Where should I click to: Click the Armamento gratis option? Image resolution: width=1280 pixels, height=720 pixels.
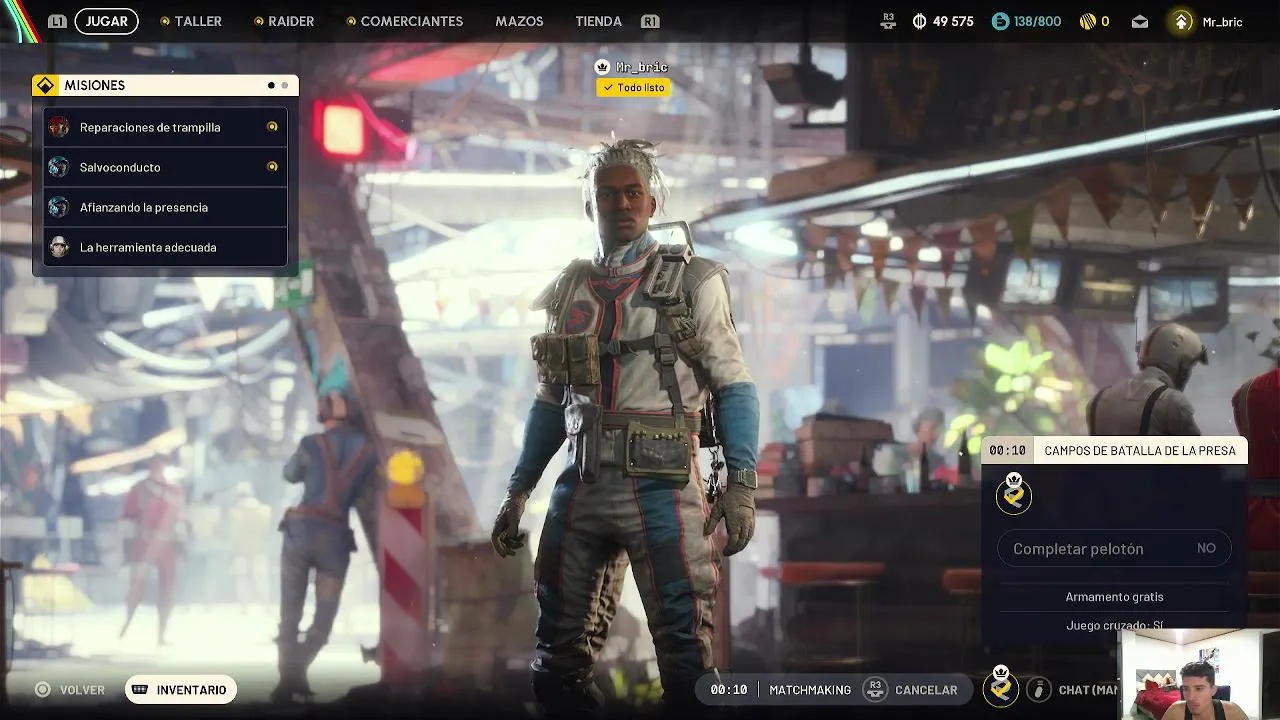pyautogui.click(x=1114, y=597)
